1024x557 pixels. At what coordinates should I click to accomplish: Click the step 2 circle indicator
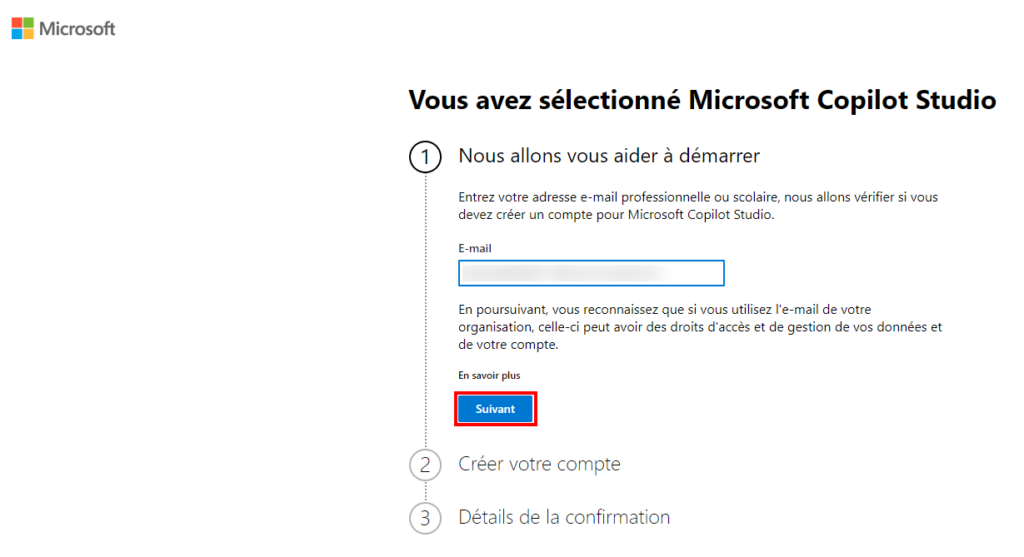425,465
